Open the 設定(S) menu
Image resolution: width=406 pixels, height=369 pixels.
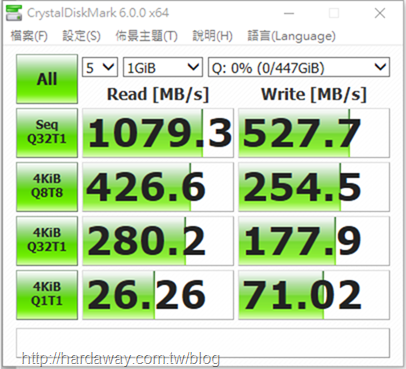tap(82, 36)
